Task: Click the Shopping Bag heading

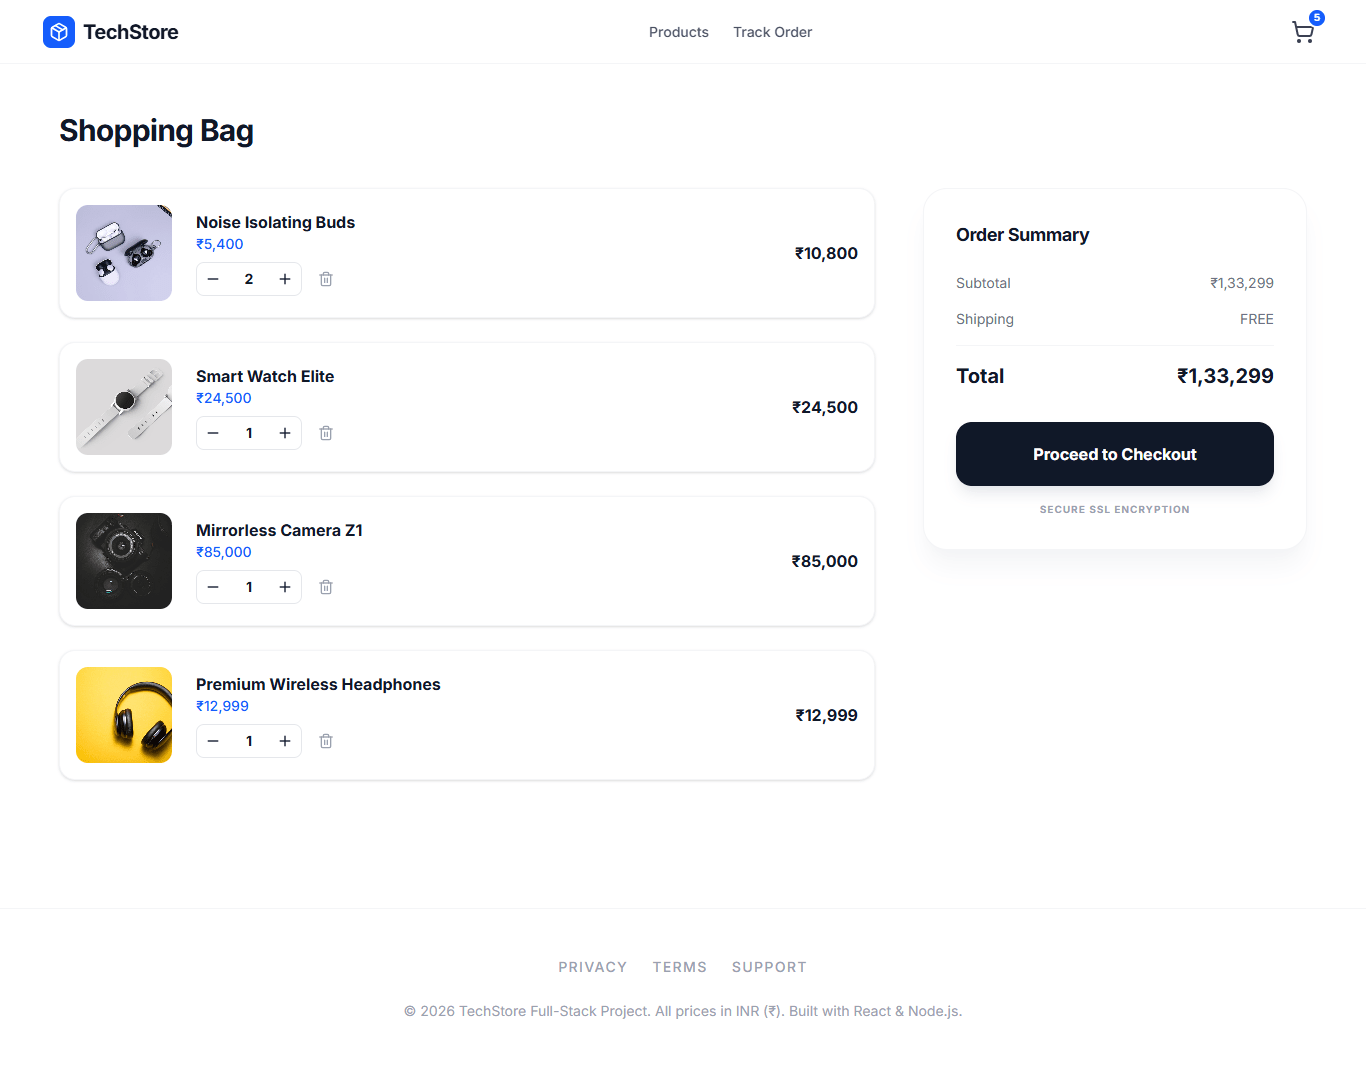Action: pyautogui.click(x=156, y=131)
